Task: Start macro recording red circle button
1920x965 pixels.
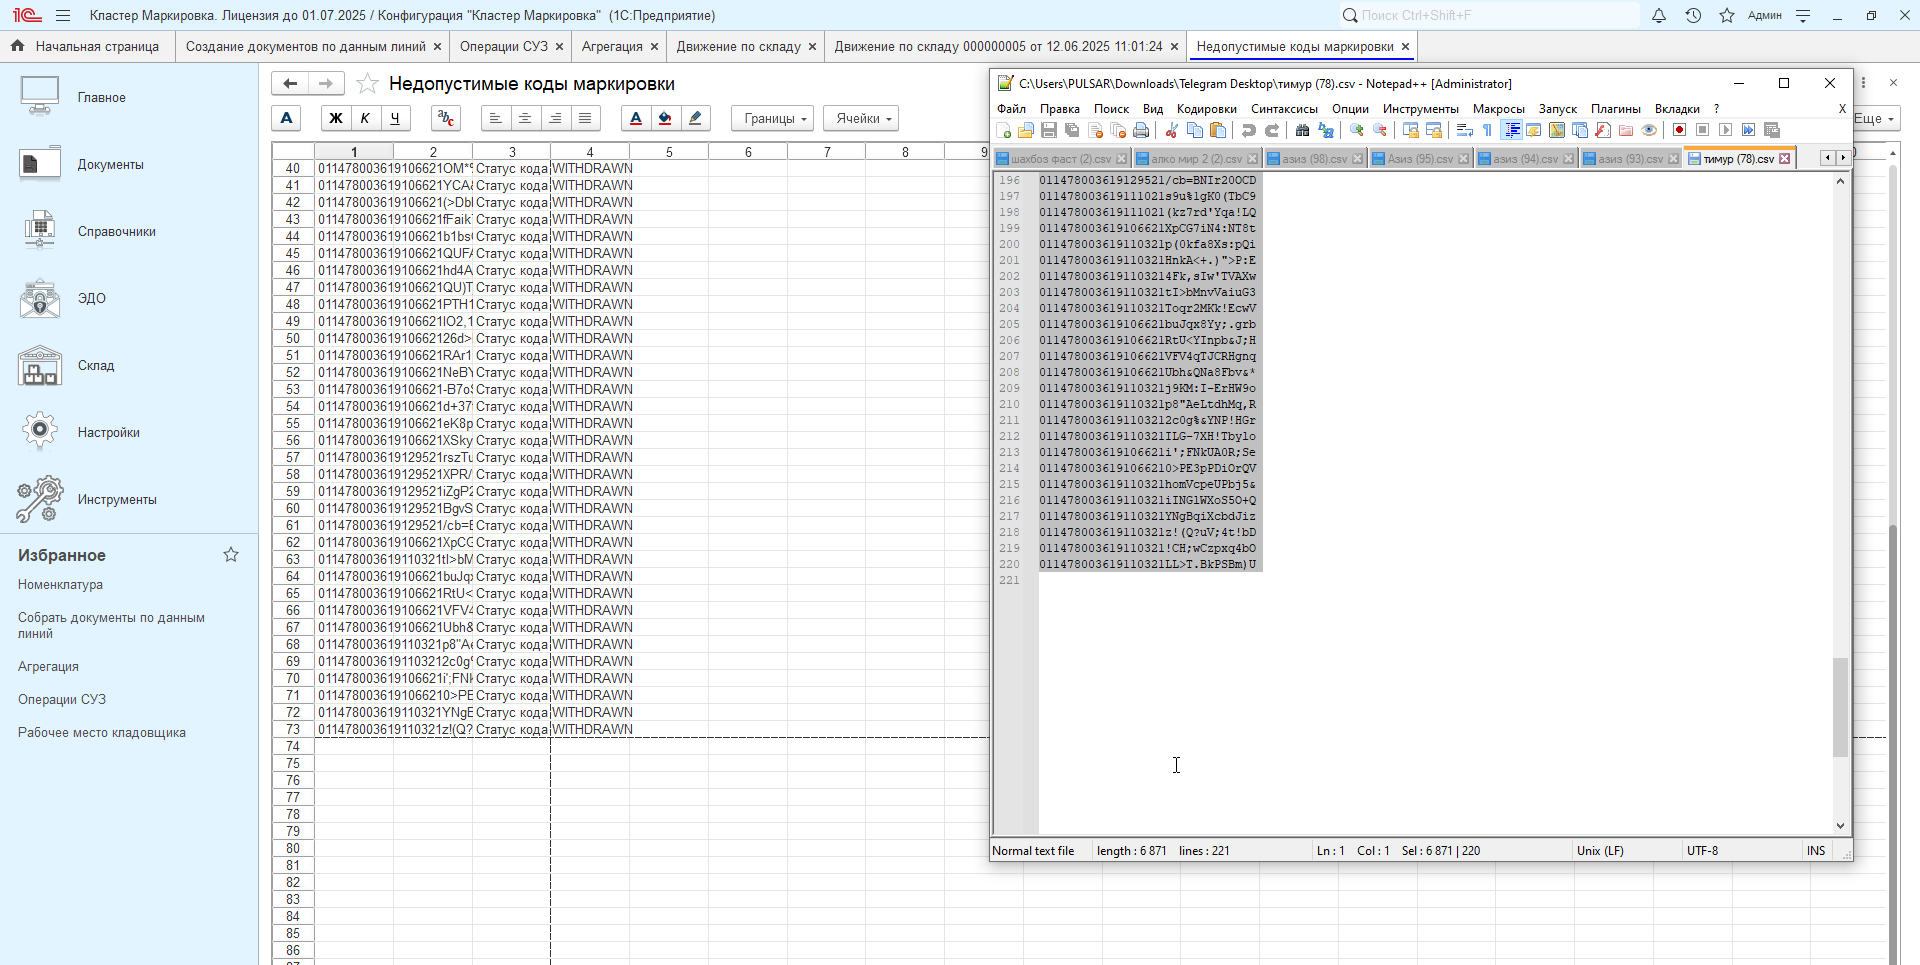Action: tap(1679, 130)
